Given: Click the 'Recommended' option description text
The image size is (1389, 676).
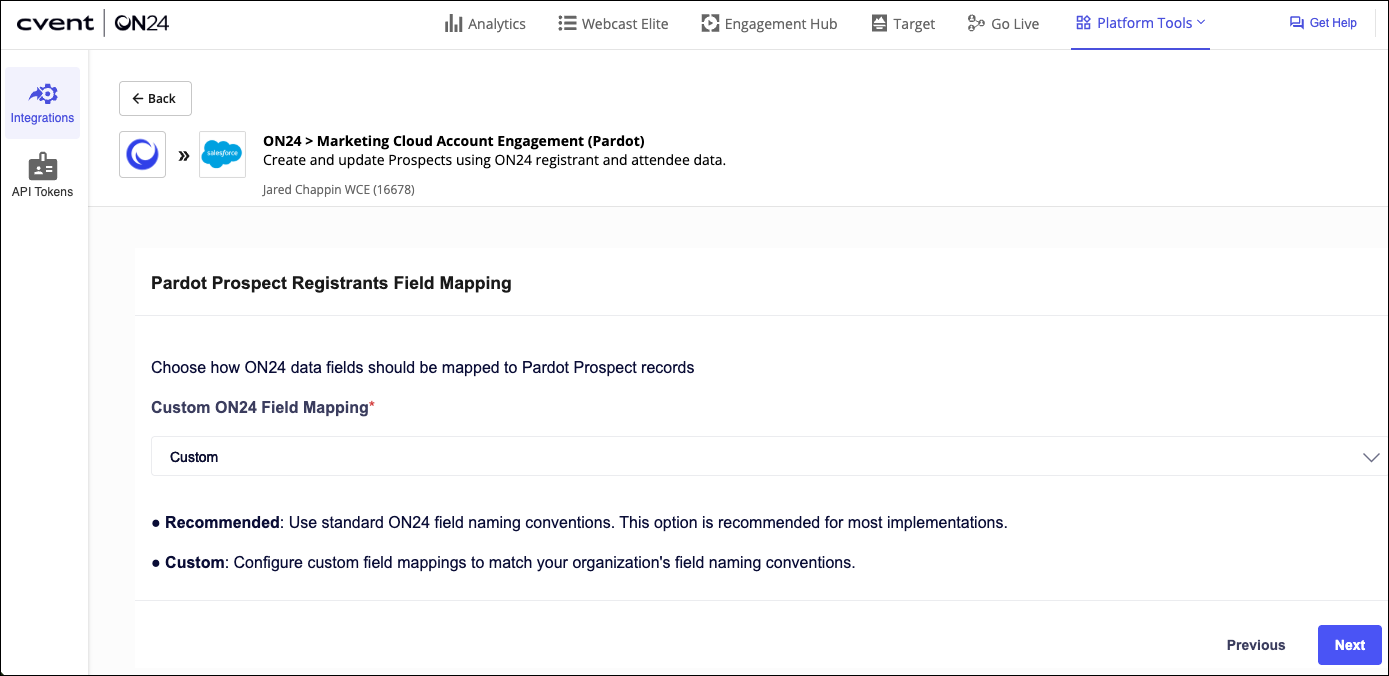Looking at the screenshot, I should (x=579, y=522).
